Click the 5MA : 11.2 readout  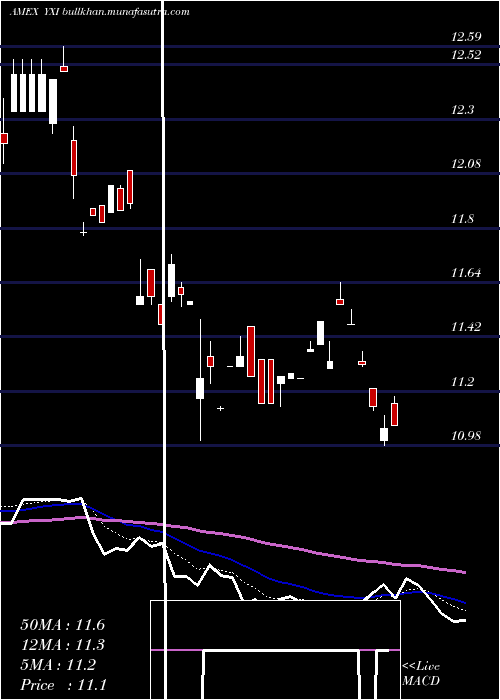coord(58,665)
